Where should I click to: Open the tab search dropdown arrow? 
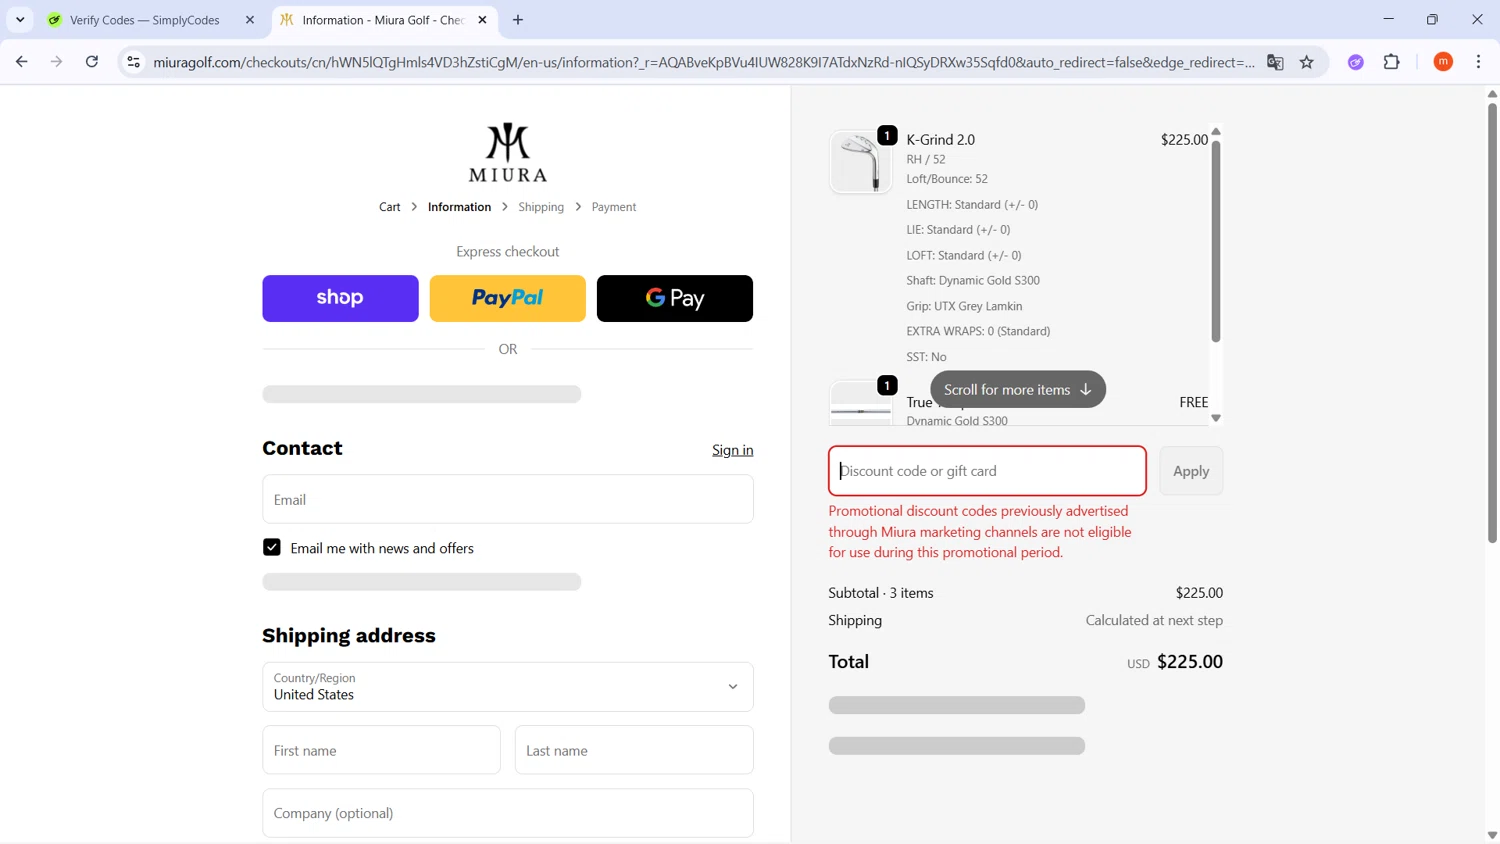20,20
